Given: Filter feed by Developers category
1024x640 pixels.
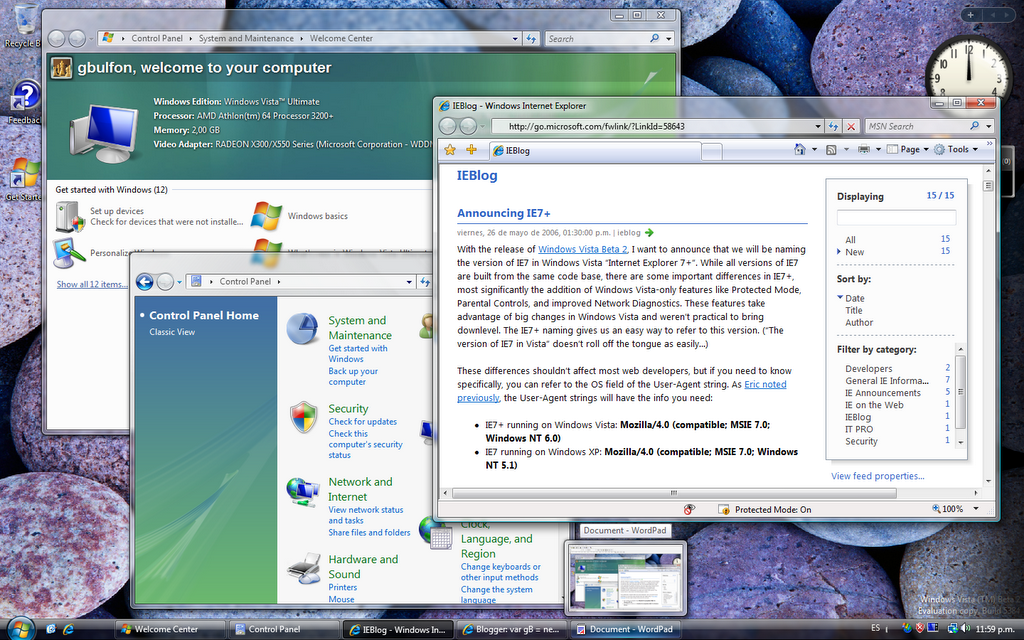Looking at the screenshot, I should [869, 368].
